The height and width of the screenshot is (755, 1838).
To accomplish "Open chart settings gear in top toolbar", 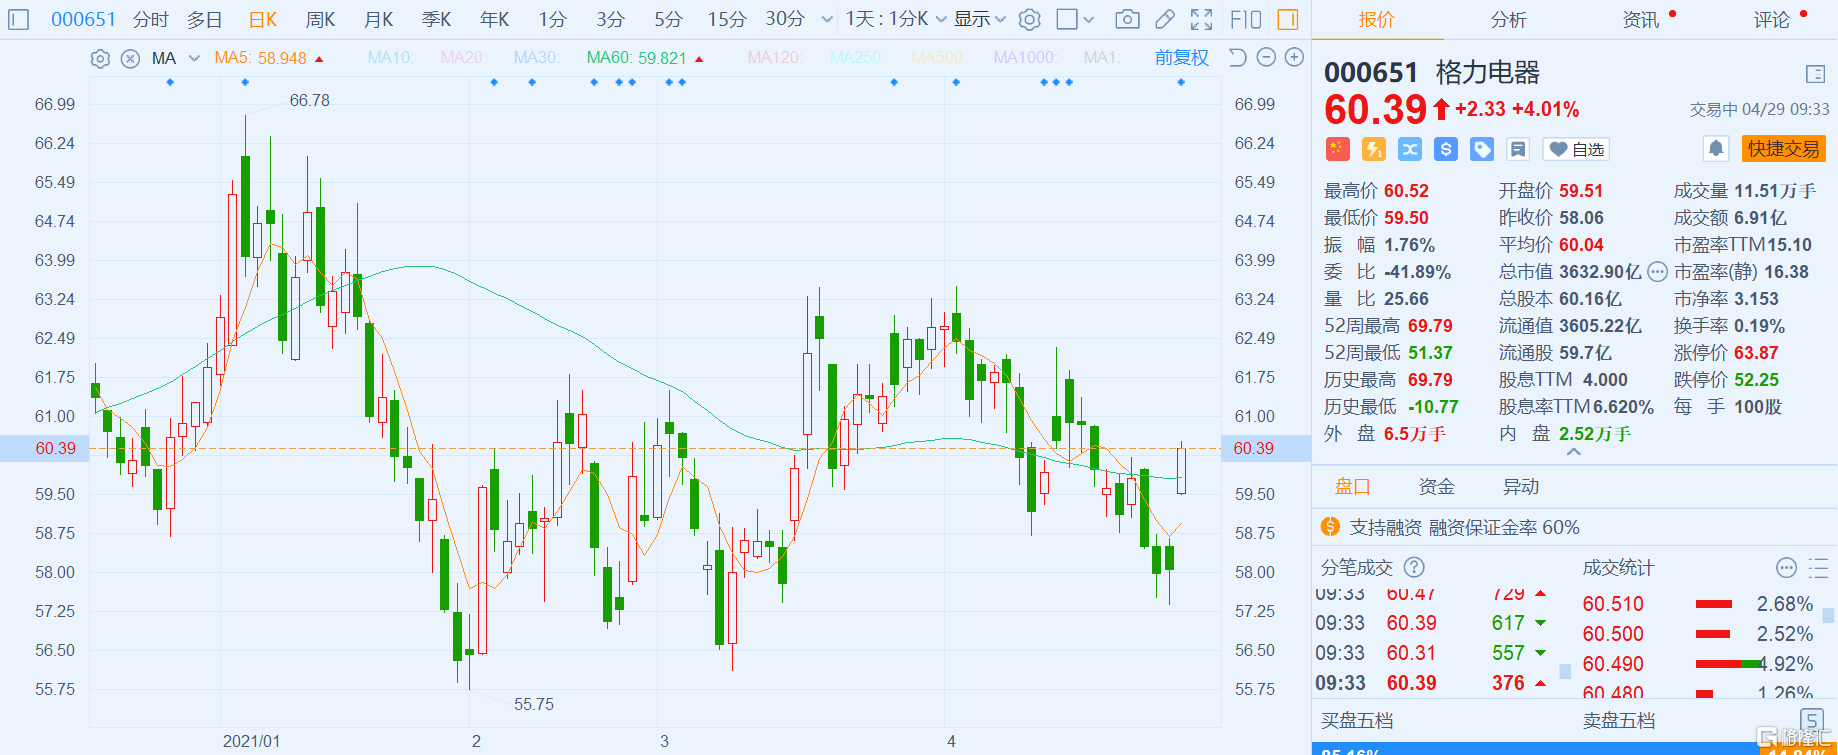I will click(1030, 19).
